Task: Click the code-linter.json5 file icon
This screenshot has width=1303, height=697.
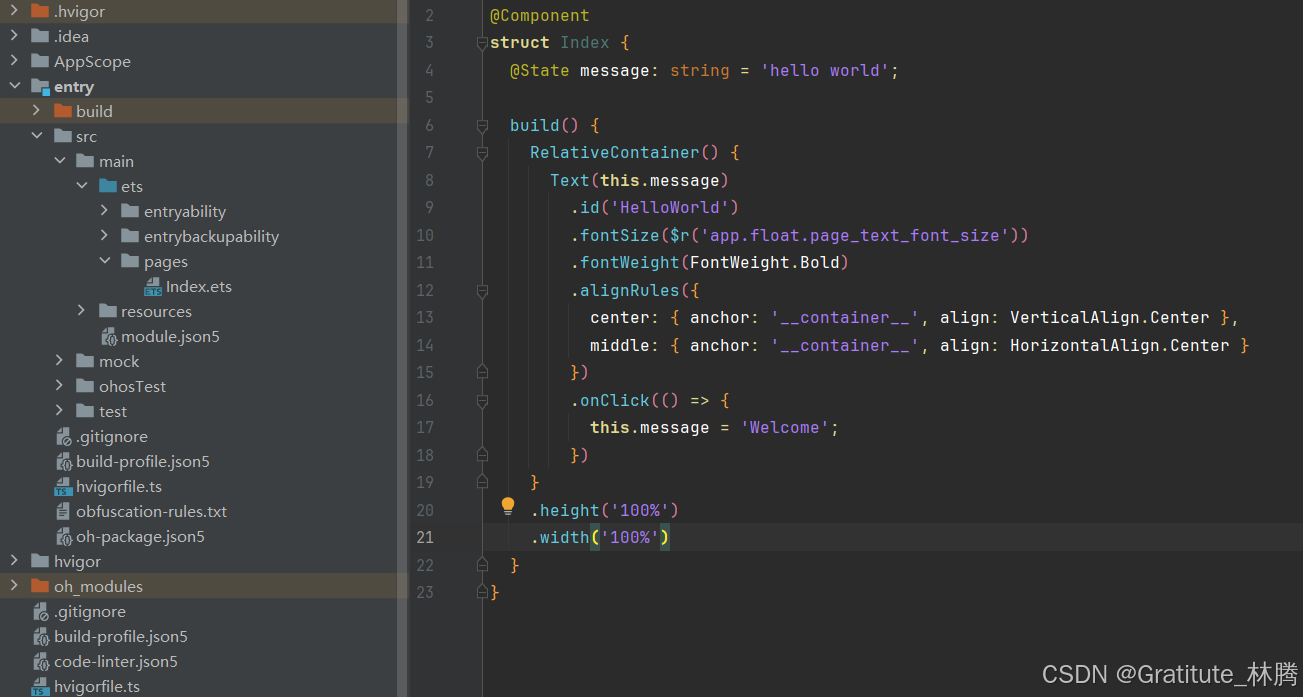Action: tap(41, 662)
